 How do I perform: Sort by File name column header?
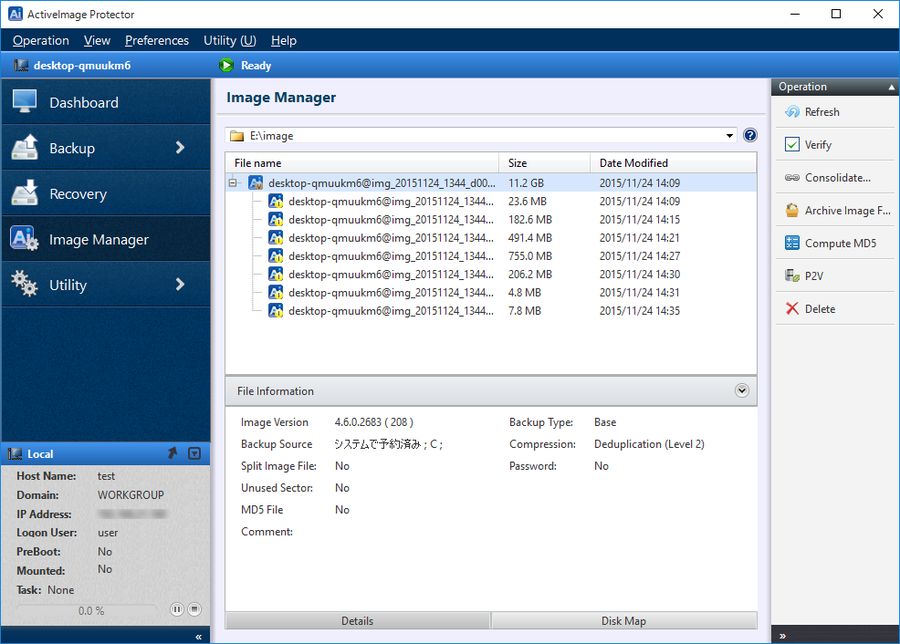362,163
